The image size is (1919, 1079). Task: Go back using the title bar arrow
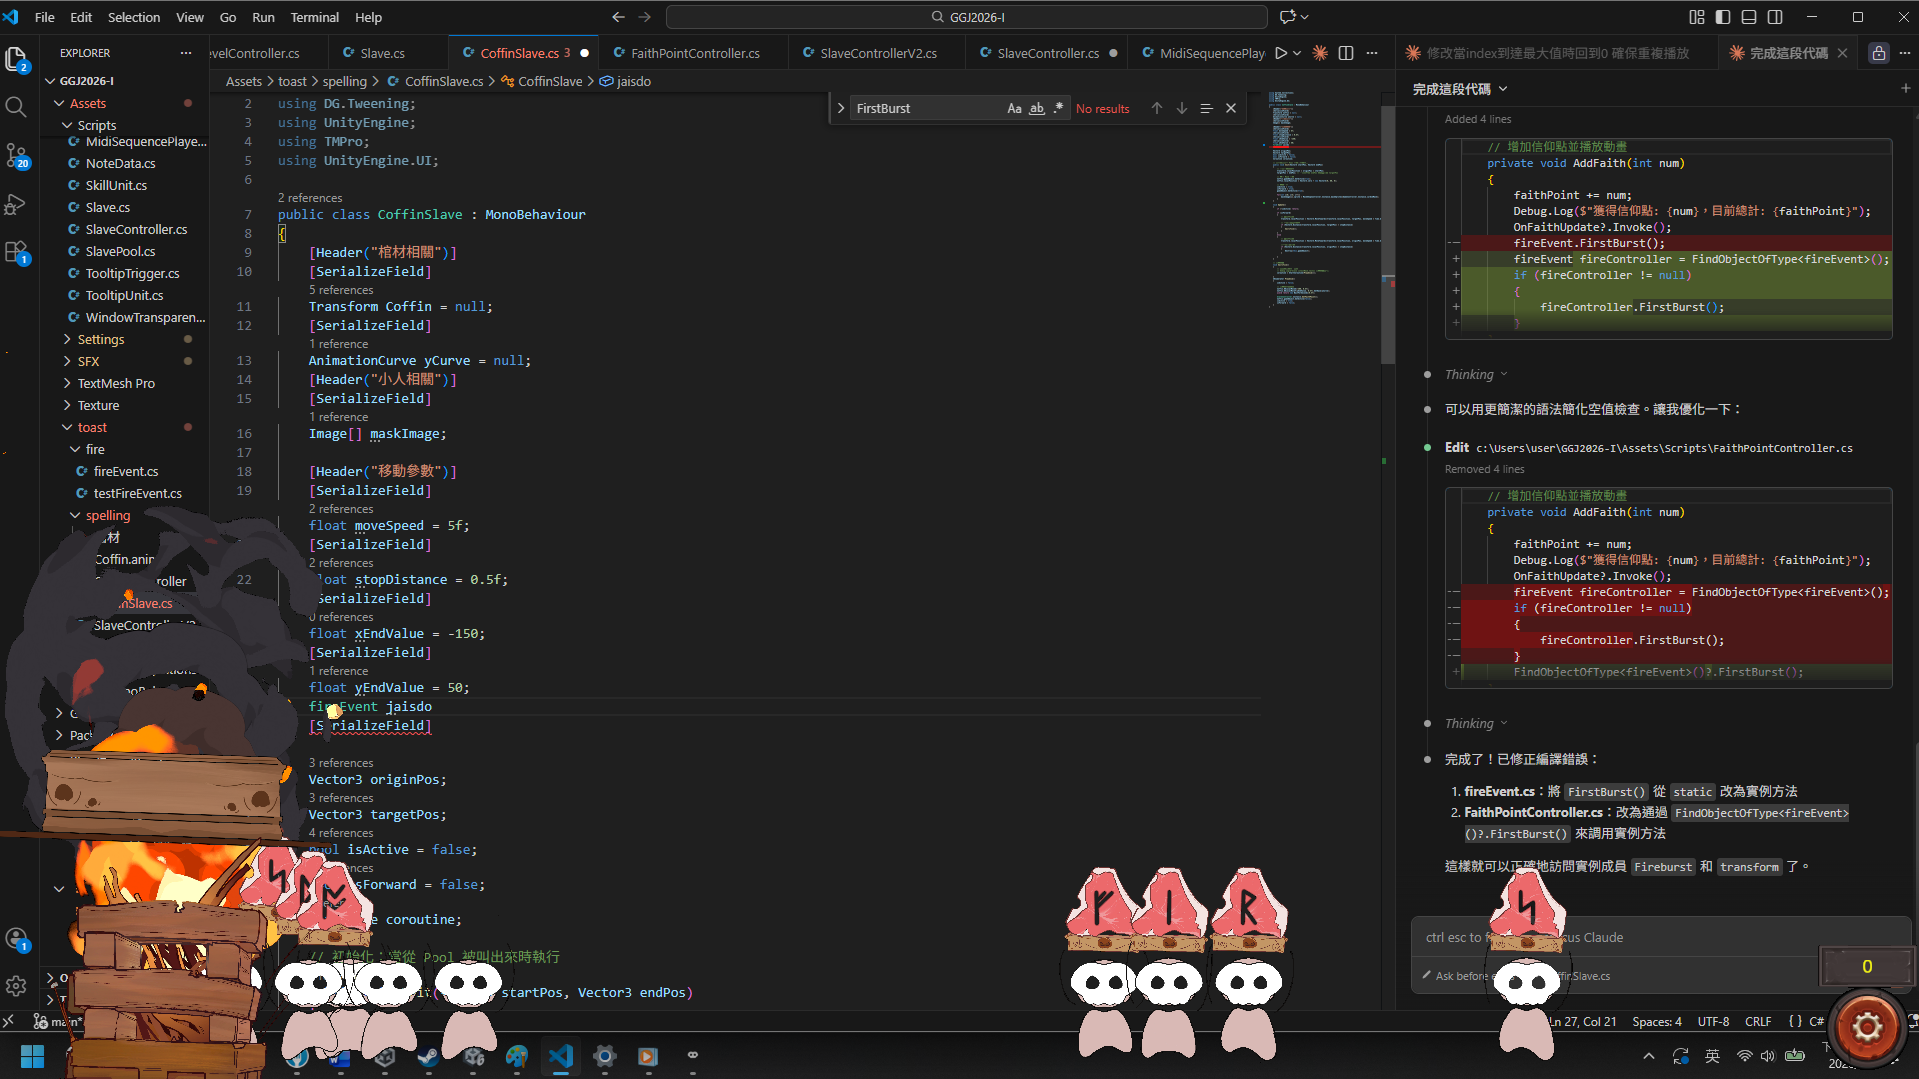[x=618, y=17]
